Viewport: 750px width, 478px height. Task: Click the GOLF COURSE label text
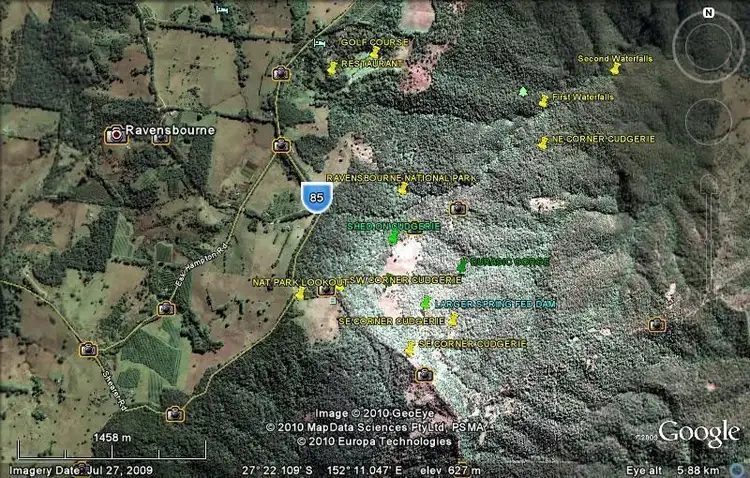pyautogui.click(x=375, y=42)
